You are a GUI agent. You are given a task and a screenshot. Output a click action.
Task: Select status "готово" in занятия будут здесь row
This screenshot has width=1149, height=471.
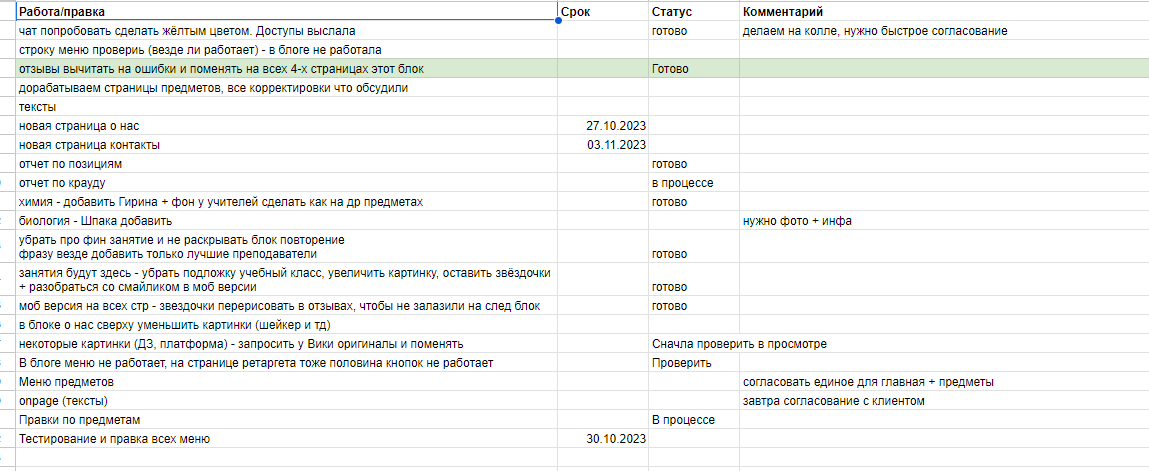(694, 280)
